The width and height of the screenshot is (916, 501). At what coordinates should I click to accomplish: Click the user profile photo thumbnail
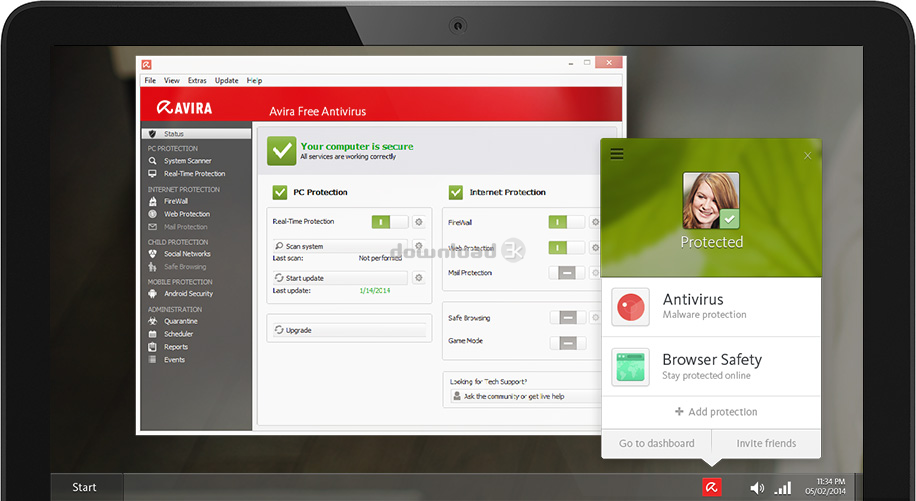[x=710, y=201]
